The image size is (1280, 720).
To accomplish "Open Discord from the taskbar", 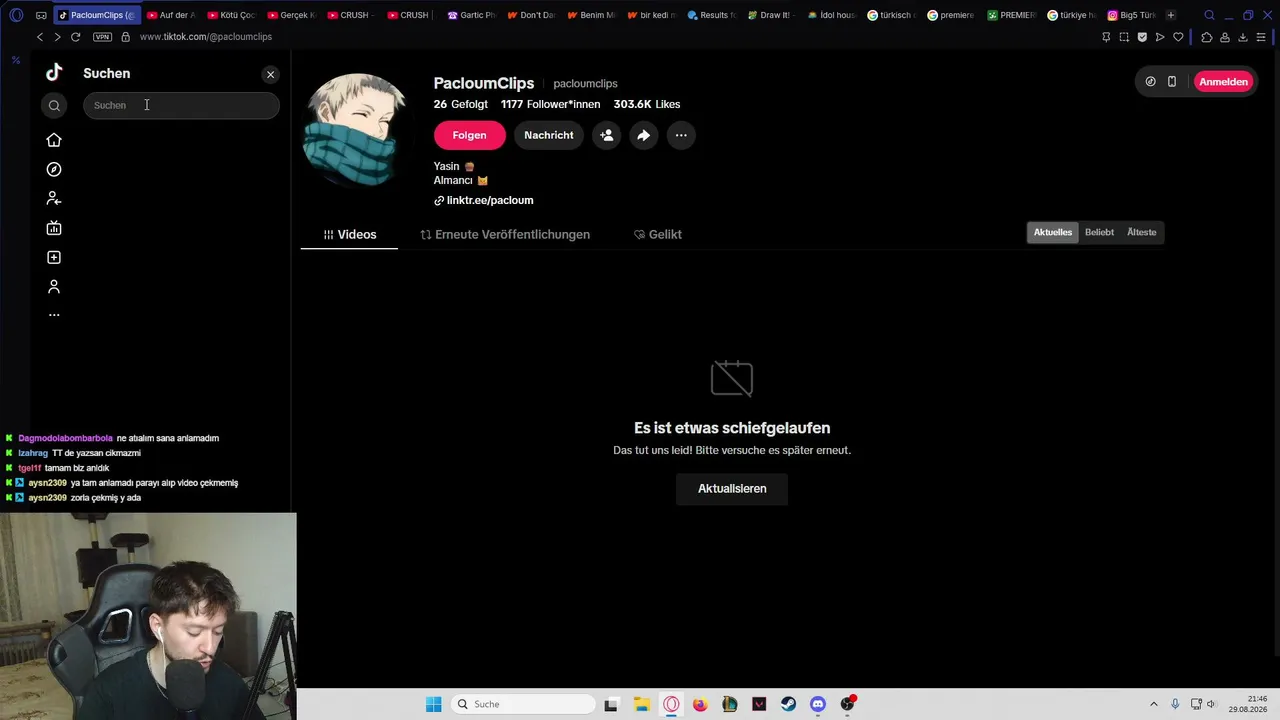I will click(818, 704).
